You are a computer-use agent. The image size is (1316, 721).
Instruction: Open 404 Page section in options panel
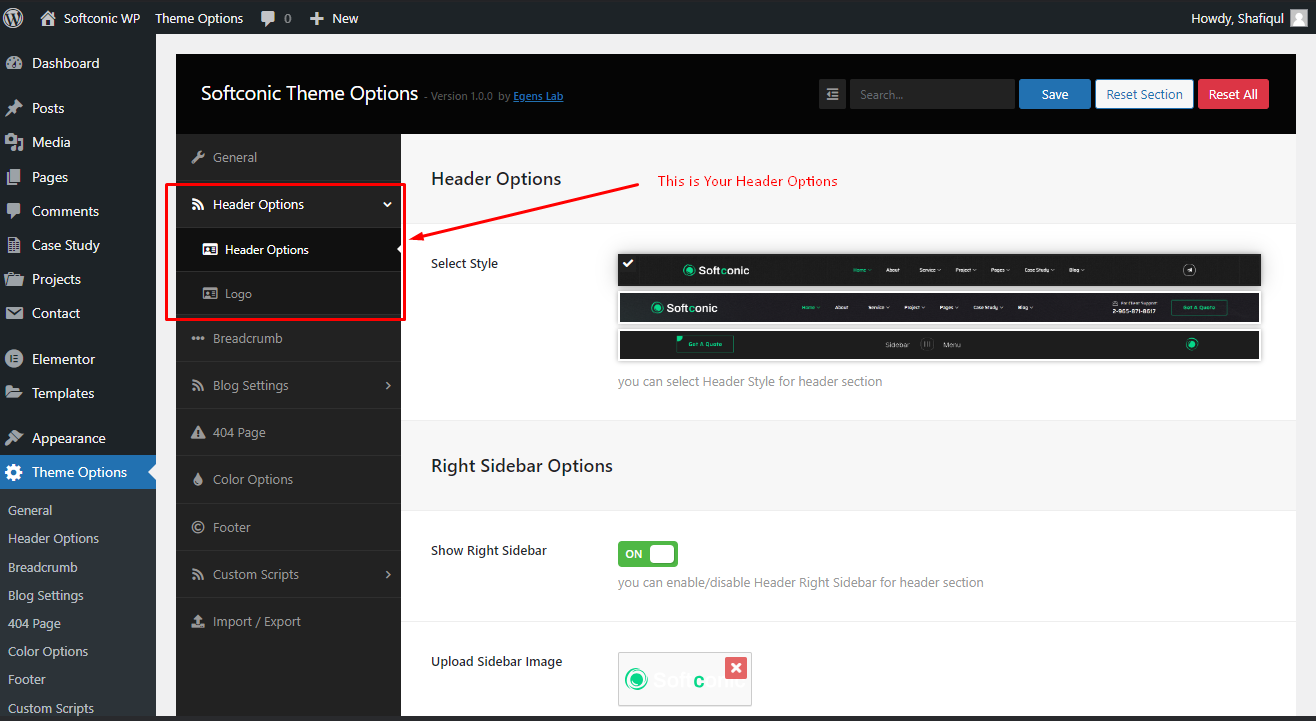click(x=288, y=432)
